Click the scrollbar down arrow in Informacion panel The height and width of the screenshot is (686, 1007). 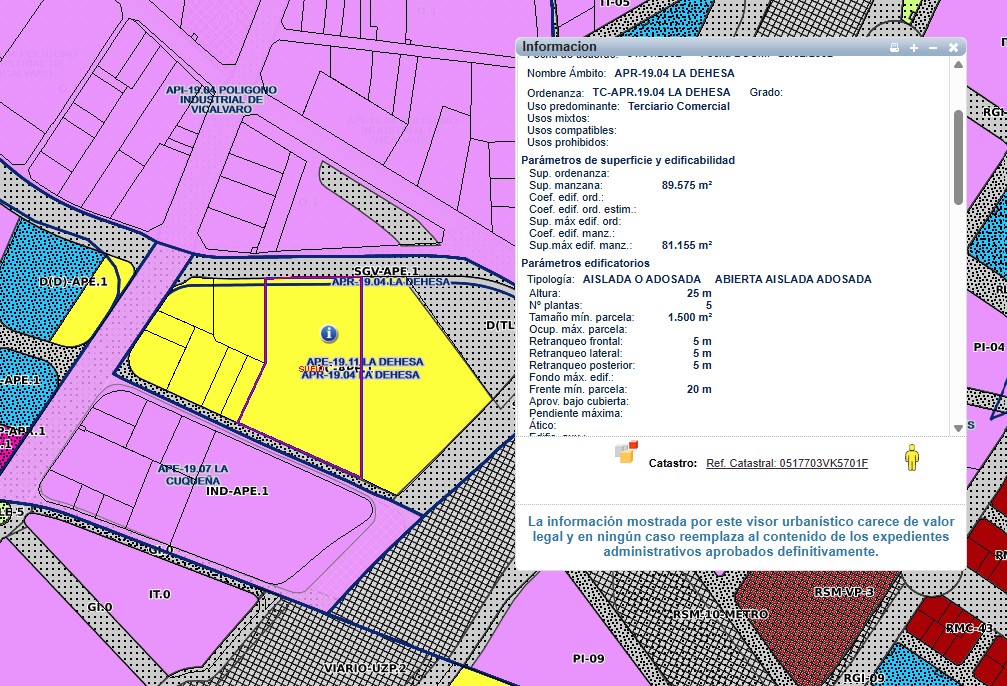958,428
